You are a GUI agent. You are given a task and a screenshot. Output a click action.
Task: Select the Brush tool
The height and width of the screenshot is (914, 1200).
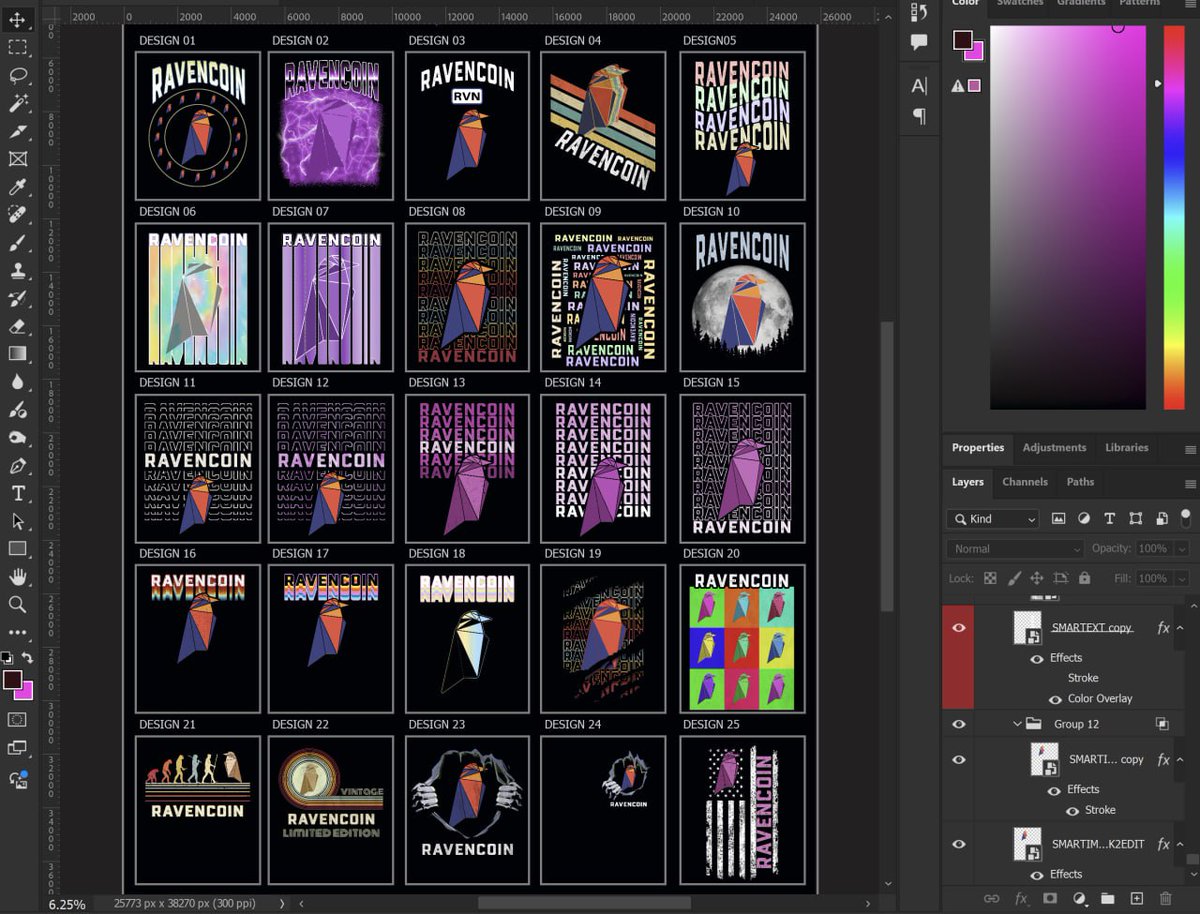(18, 243)
